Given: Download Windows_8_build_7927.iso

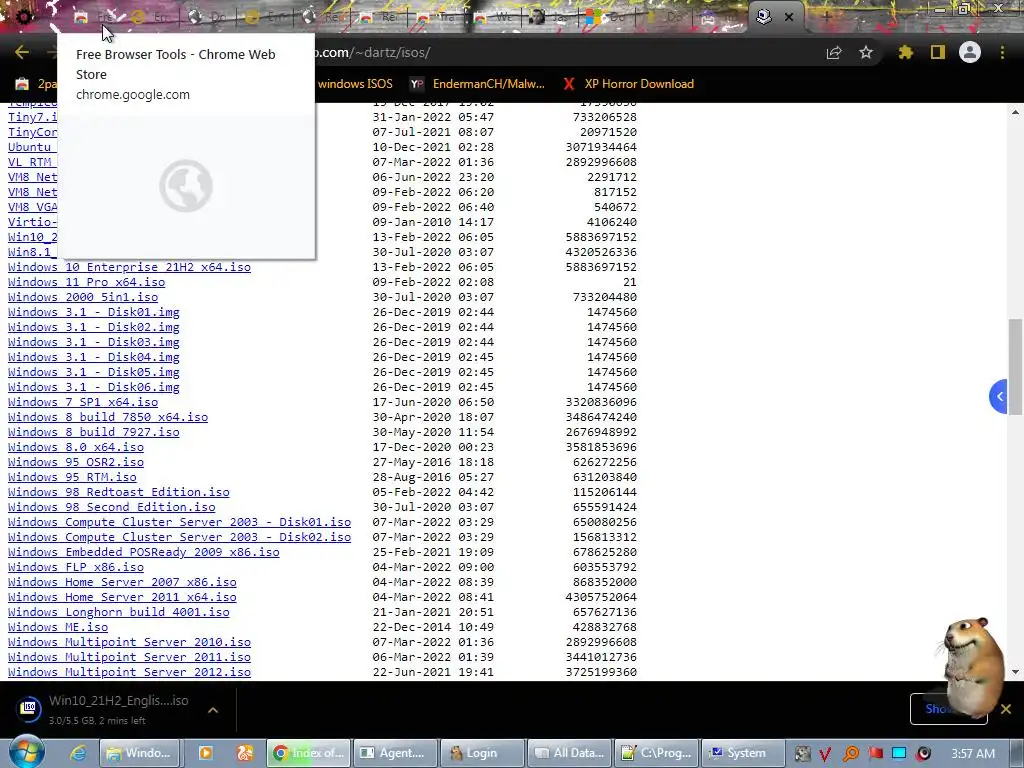Looking at the screenshot, I should coord(93,432).
